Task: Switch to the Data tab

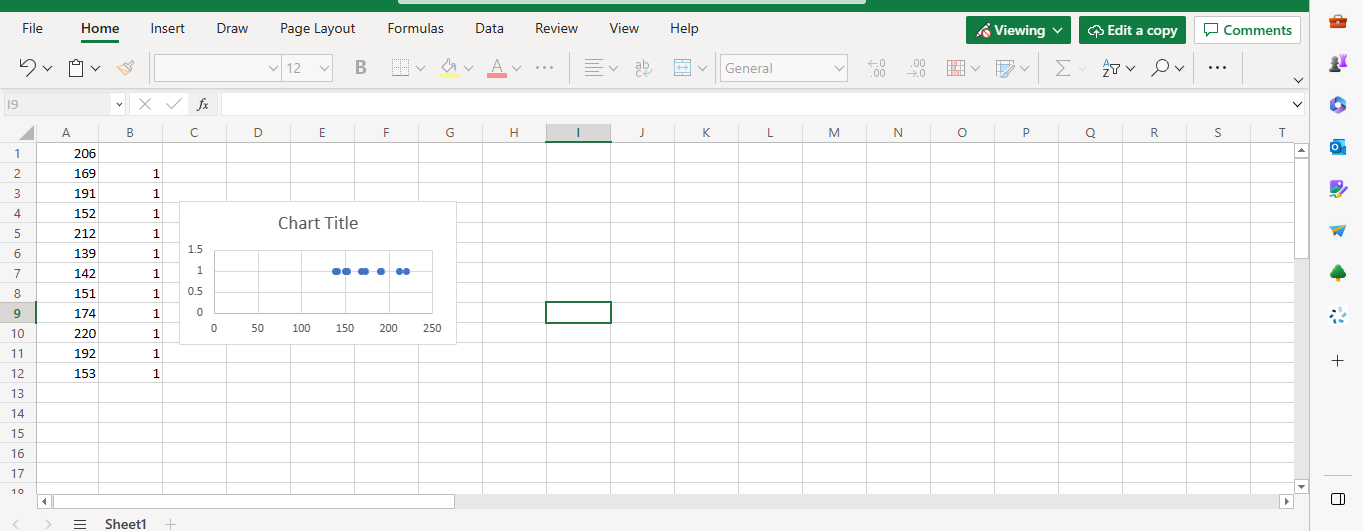Action: tap(489, 29)
